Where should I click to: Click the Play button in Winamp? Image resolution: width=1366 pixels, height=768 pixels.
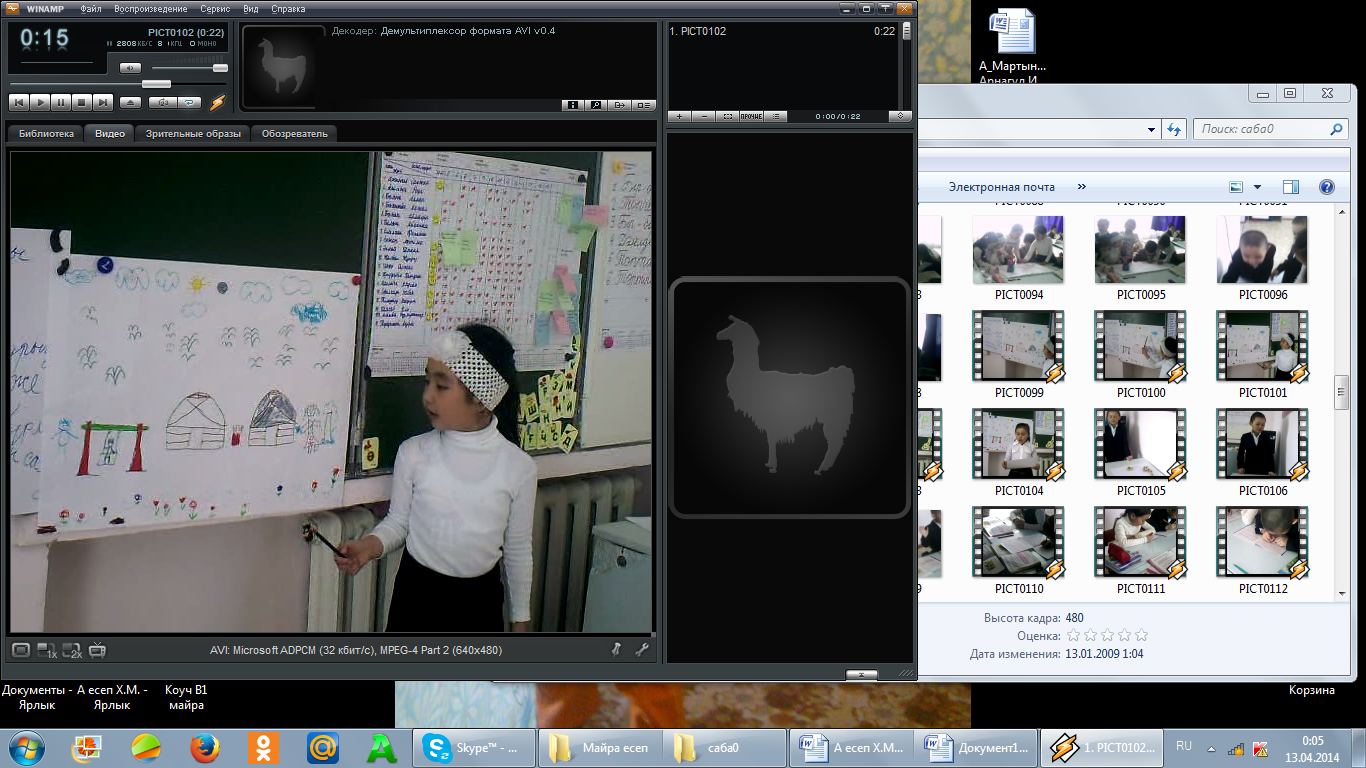[39, 102]
